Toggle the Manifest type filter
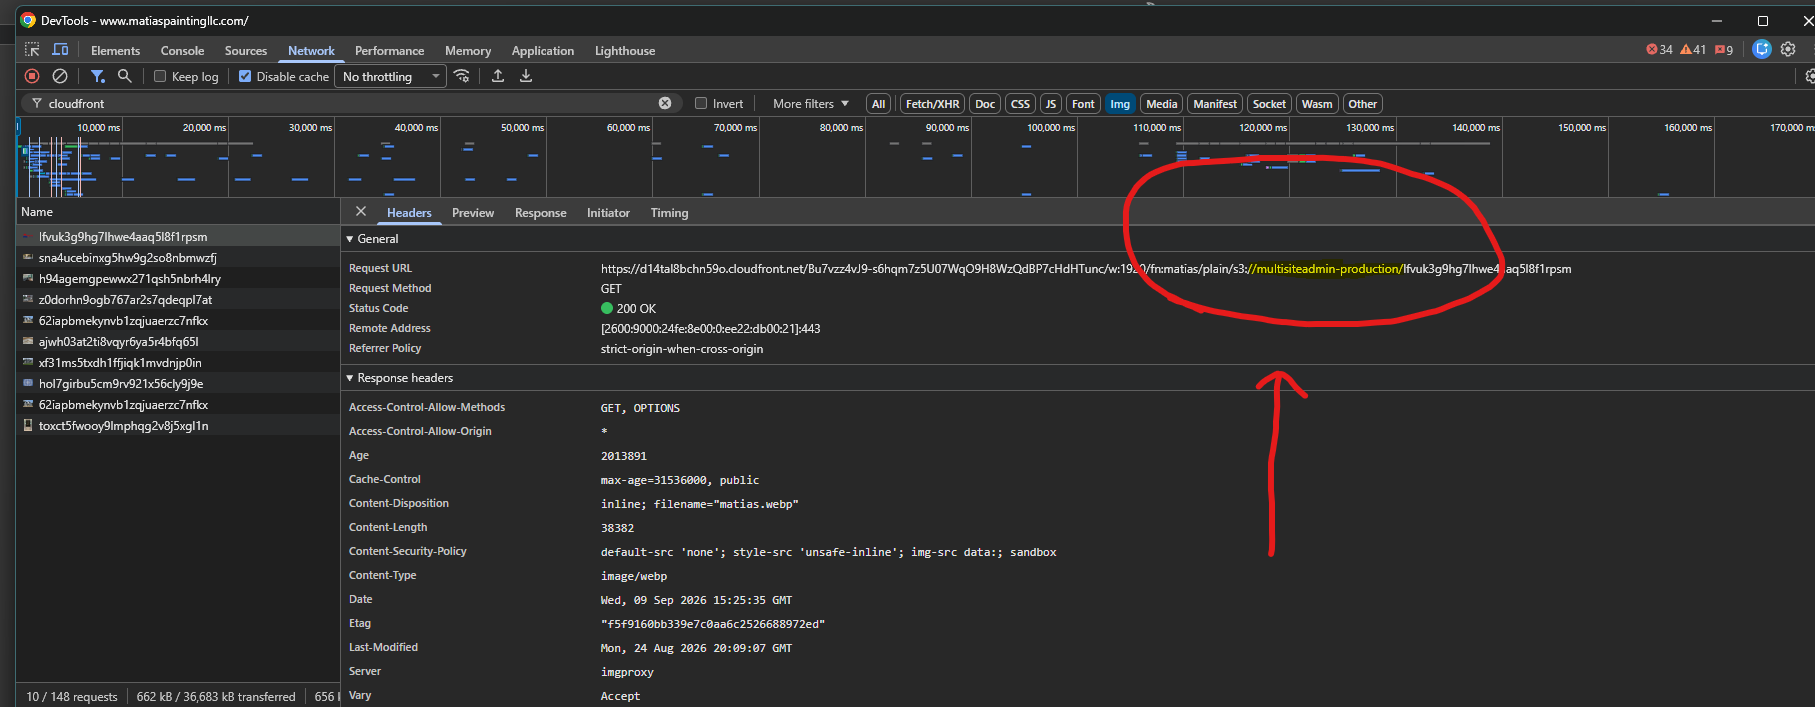 coord(1215,104)
